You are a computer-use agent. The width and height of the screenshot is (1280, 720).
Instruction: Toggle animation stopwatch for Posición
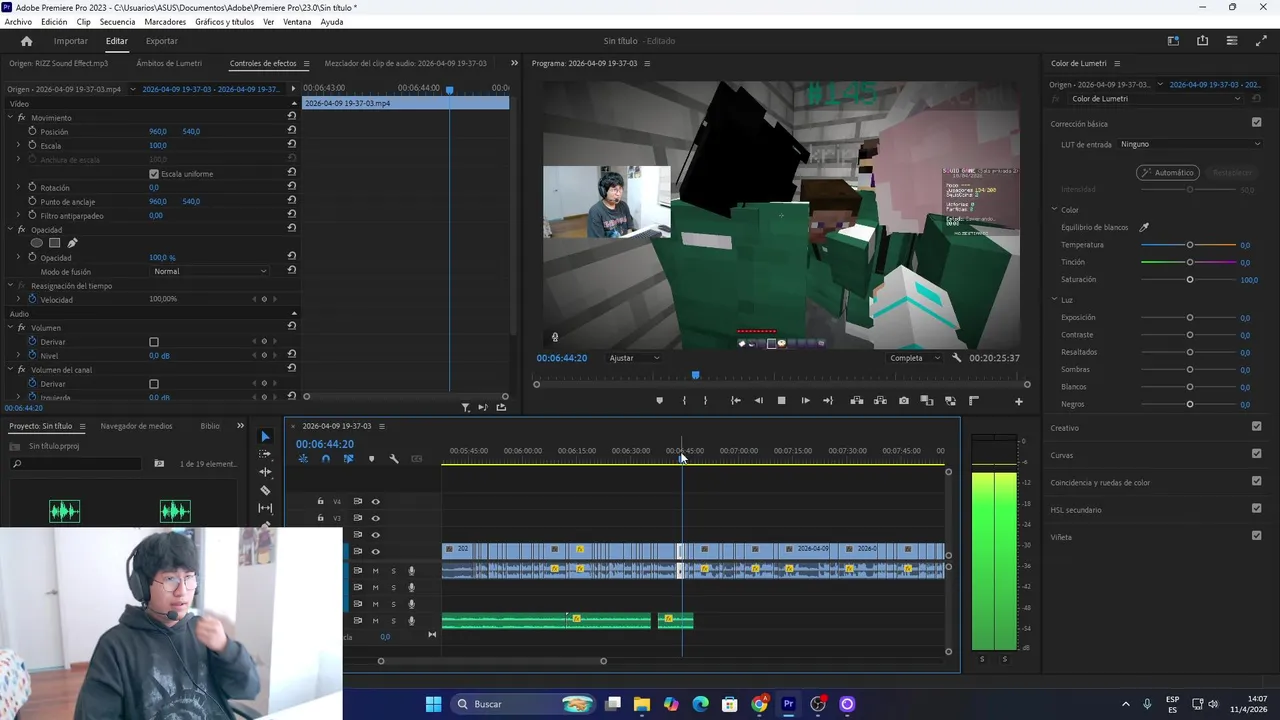click(x=32, y=131)
